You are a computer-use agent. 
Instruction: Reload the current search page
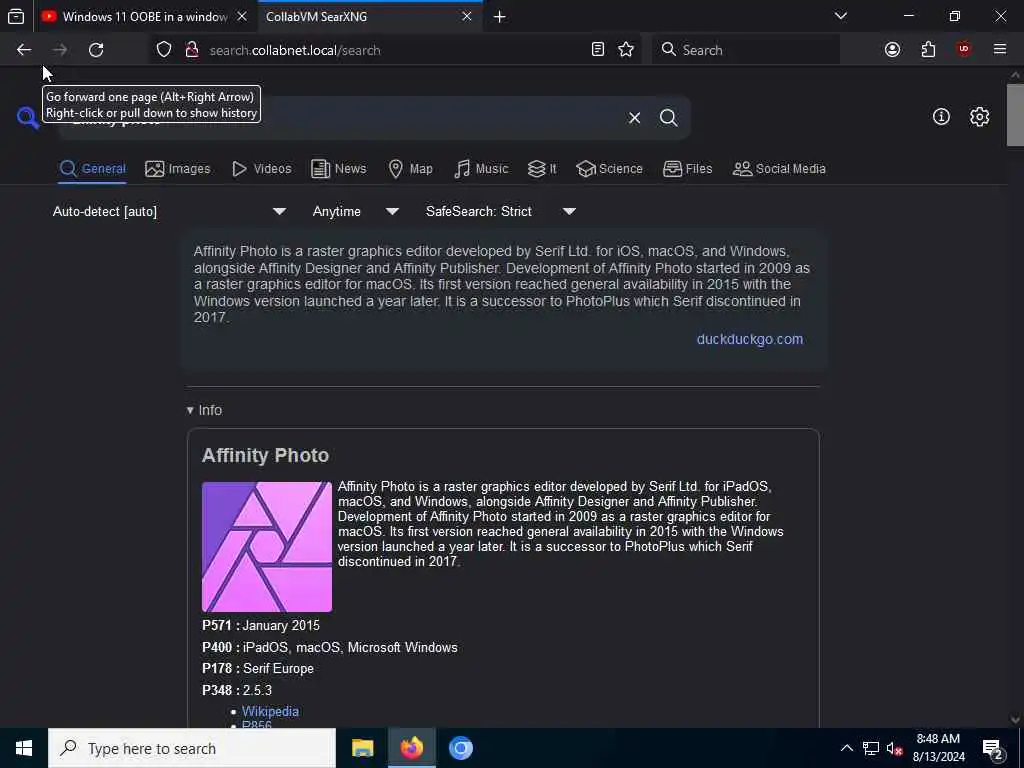tap(96, 50)
